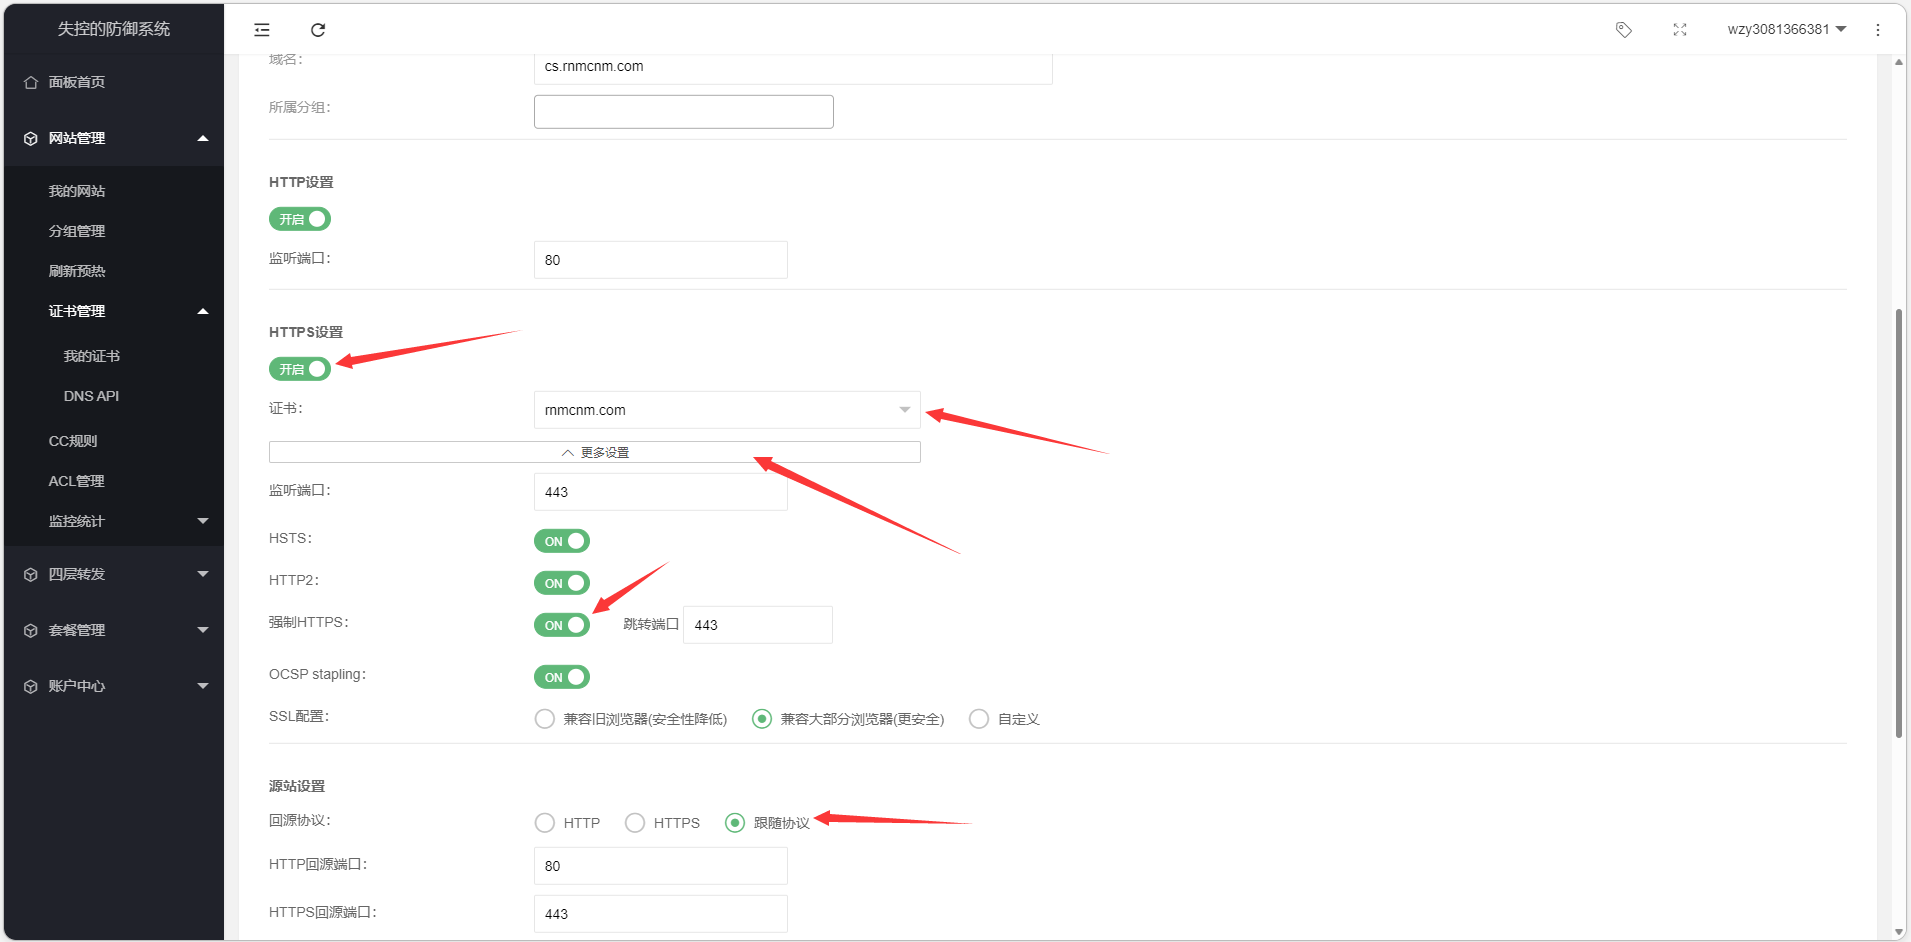Open the three-dot overflow menu

tap(1877, 29)
